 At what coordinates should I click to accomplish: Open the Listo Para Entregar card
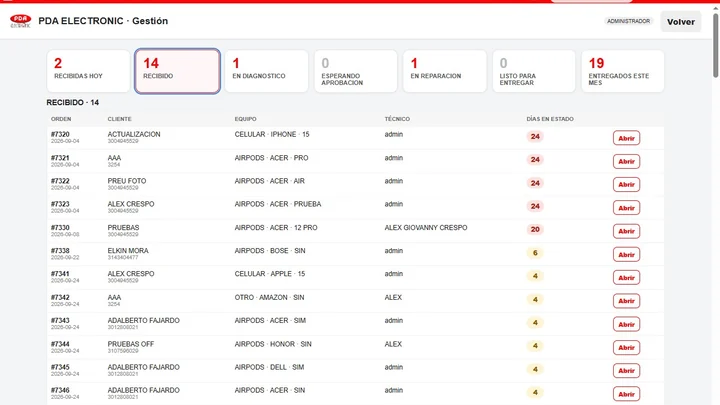(534, 71)
